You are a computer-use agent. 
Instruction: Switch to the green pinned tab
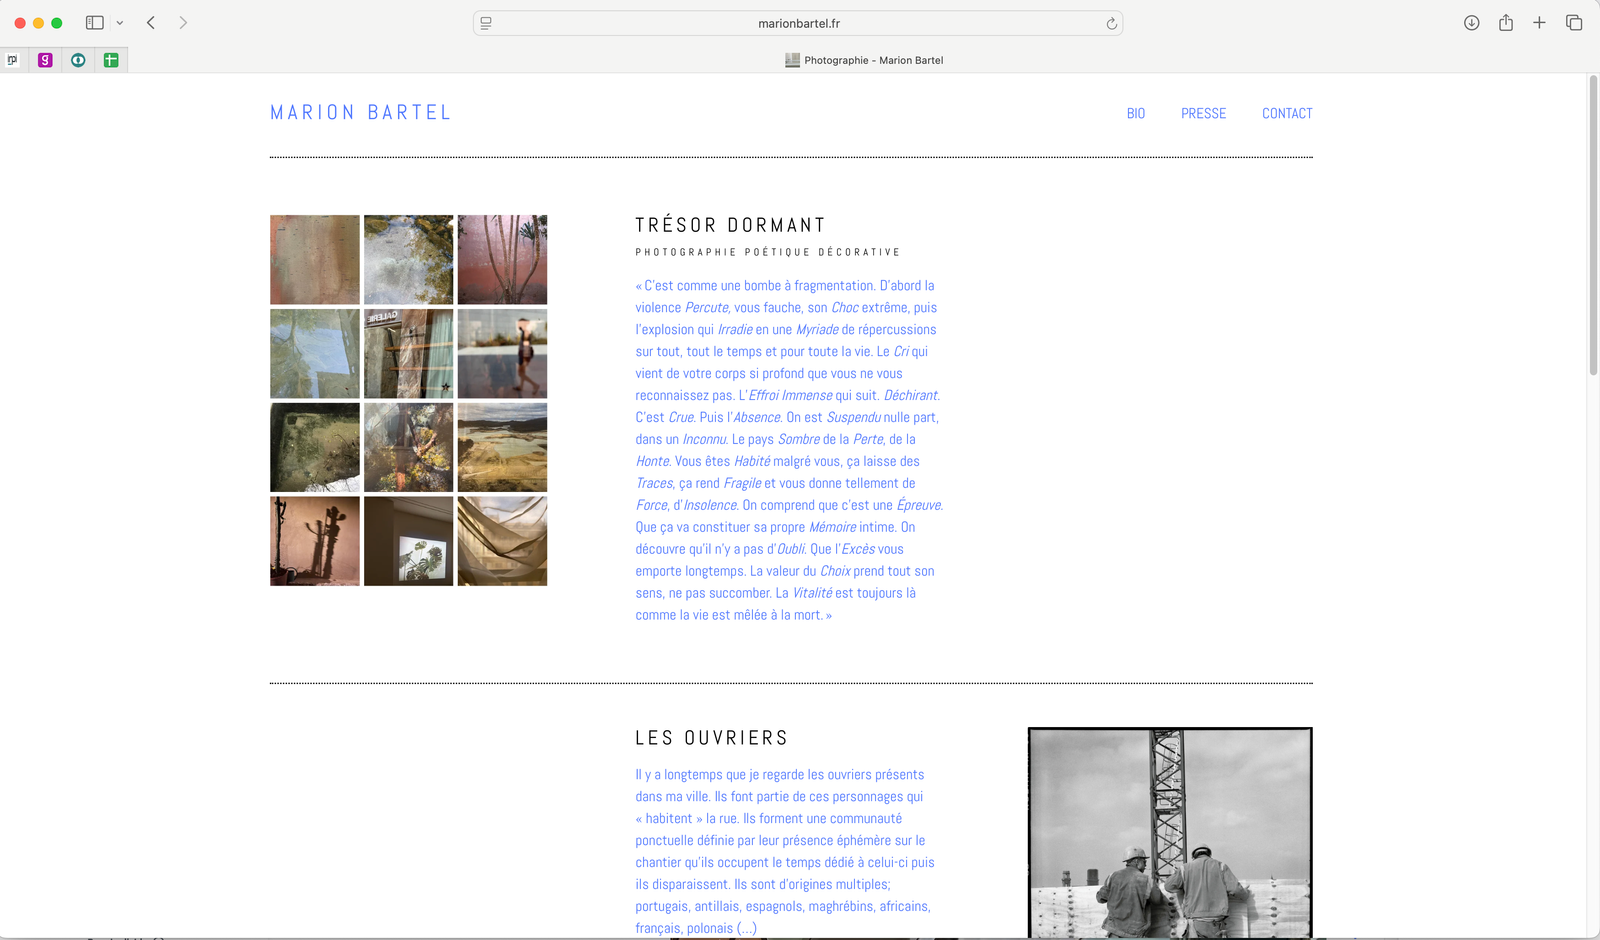[x=111, y=60]
